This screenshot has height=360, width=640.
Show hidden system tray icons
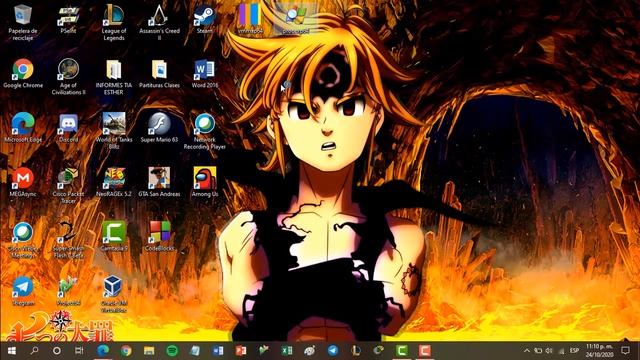point(527,351)
